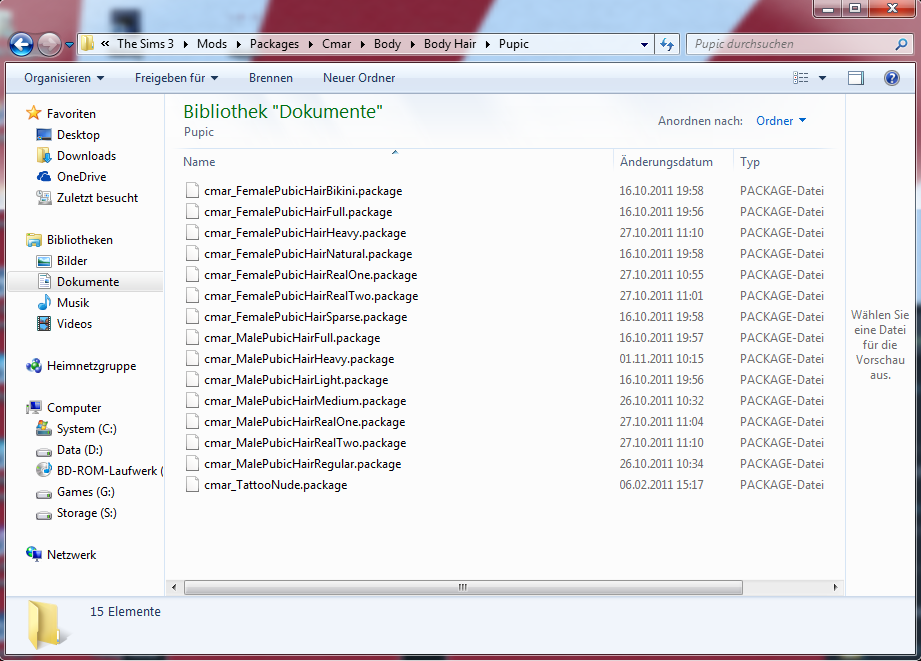Open the recent locations dropdown arrow
Viewport: 921px width, 661px height.
click(x=69, y=45)
